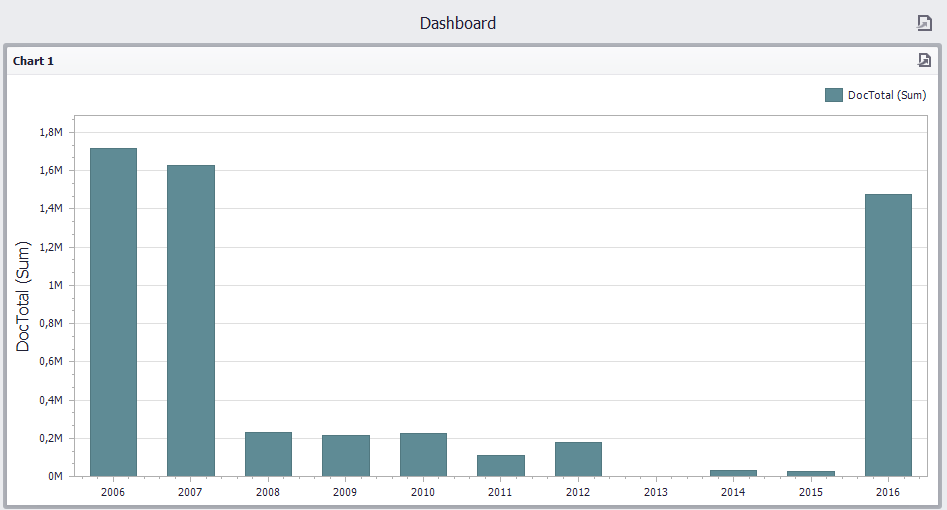Click the 2010 X-axis label
947x510 pixels.
point(423,492)
